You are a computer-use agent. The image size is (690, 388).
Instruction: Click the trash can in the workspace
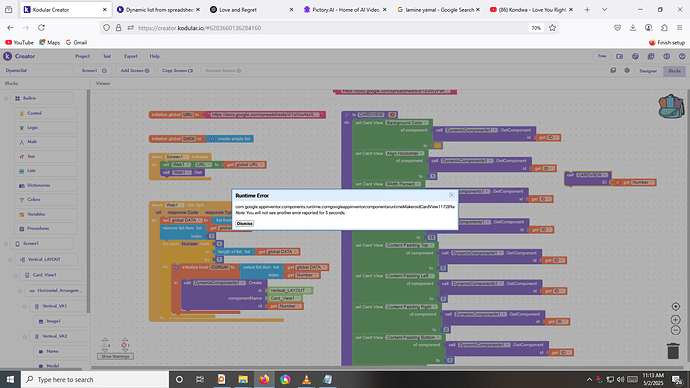pos(673,351)
